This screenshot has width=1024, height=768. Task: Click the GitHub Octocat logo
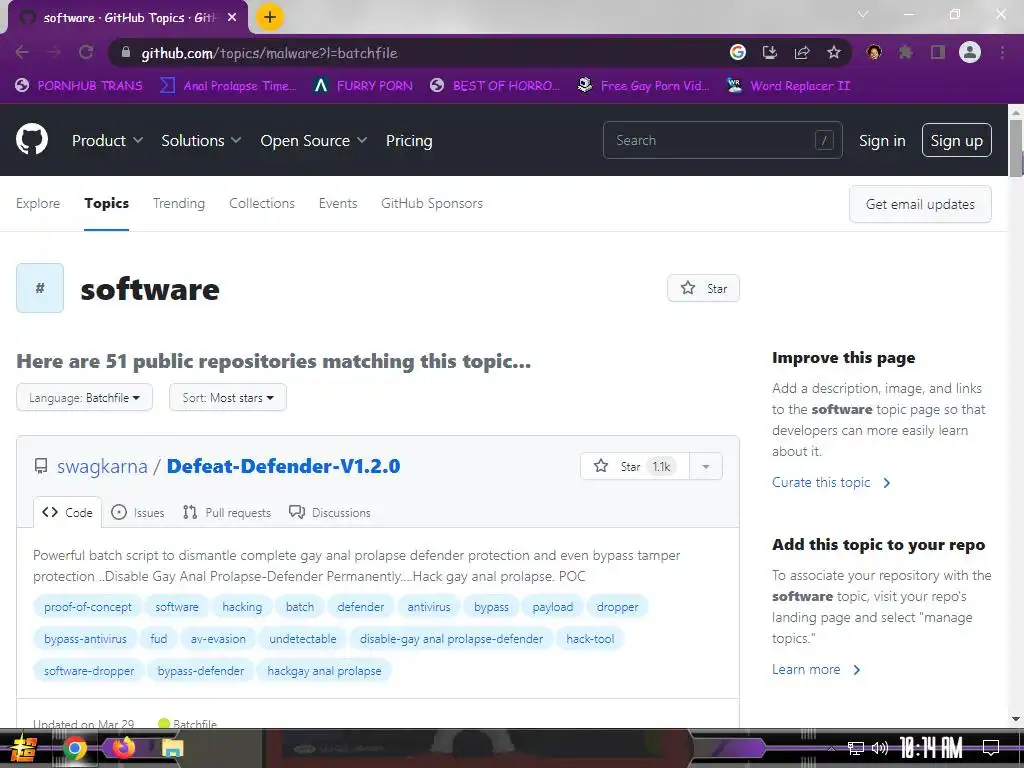coord(32,139)
